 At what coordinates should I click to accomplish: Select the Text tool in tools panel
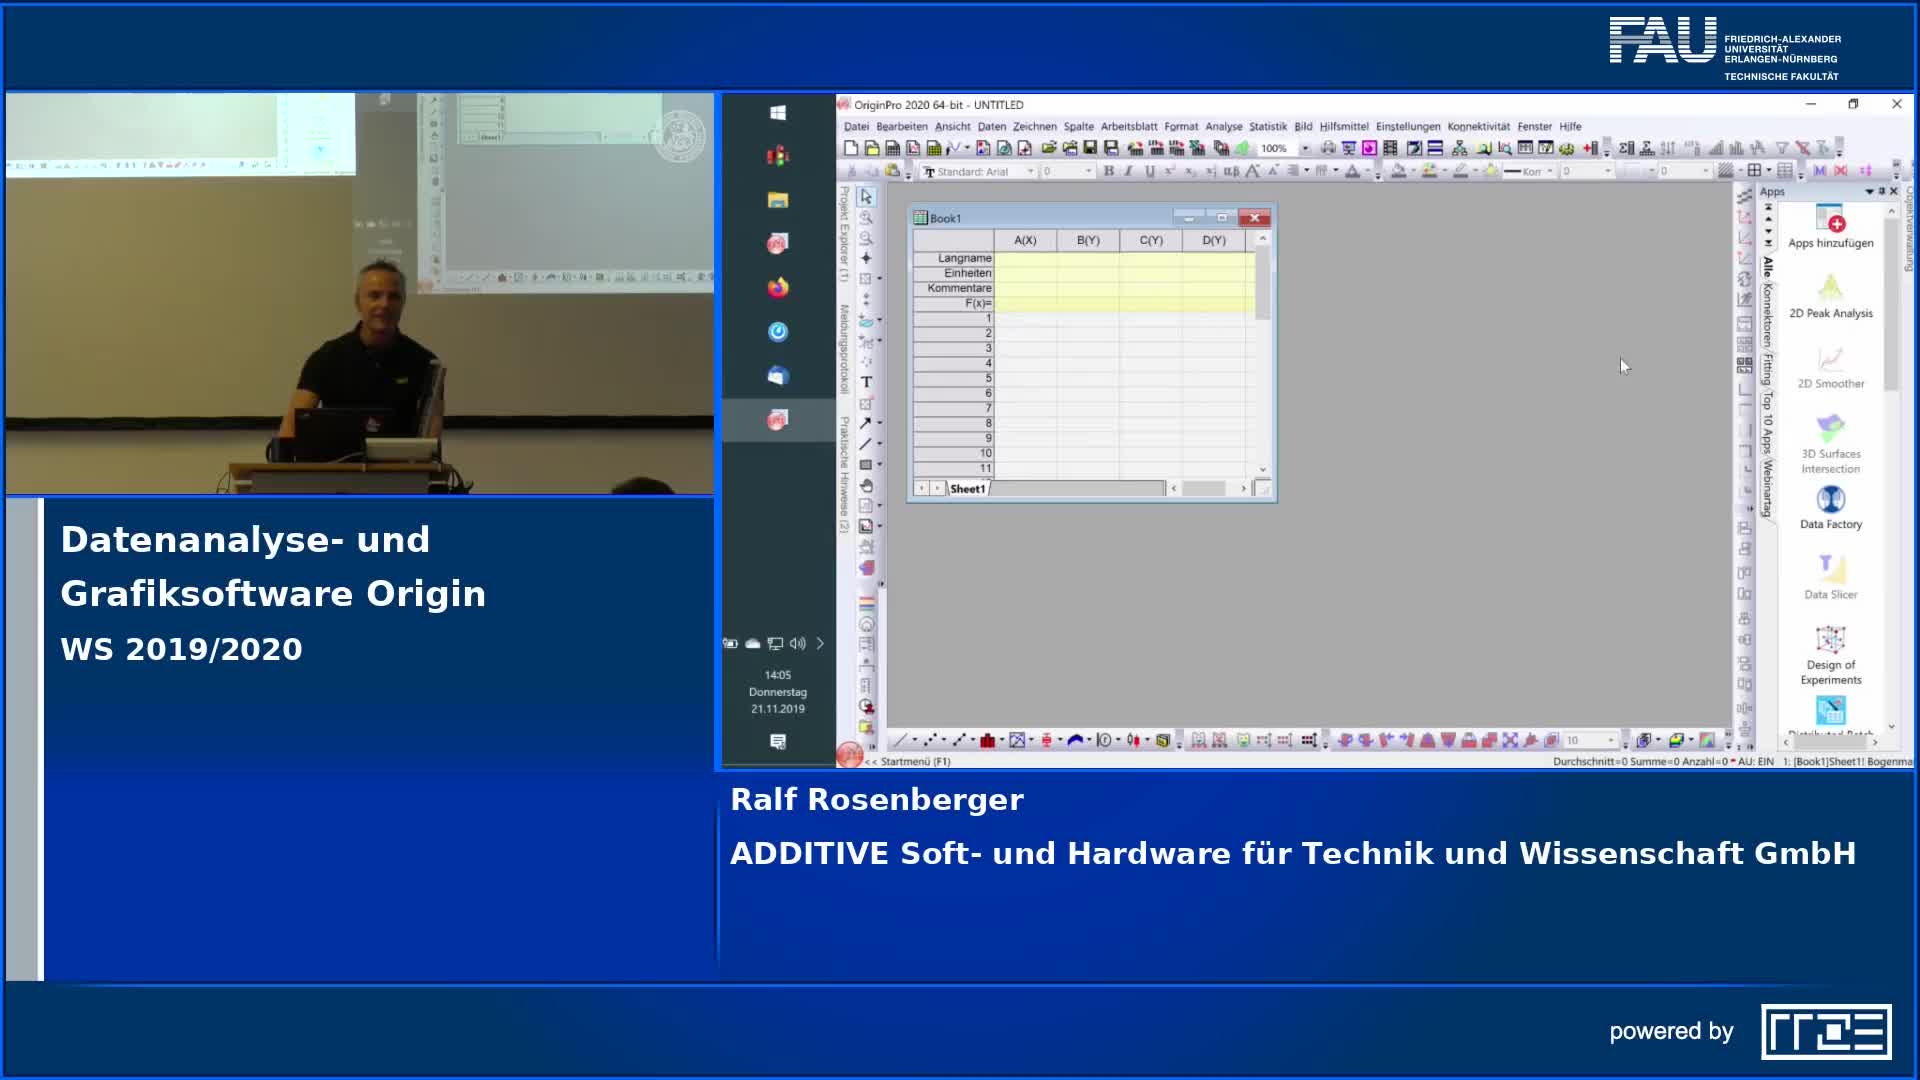point(866,382)
